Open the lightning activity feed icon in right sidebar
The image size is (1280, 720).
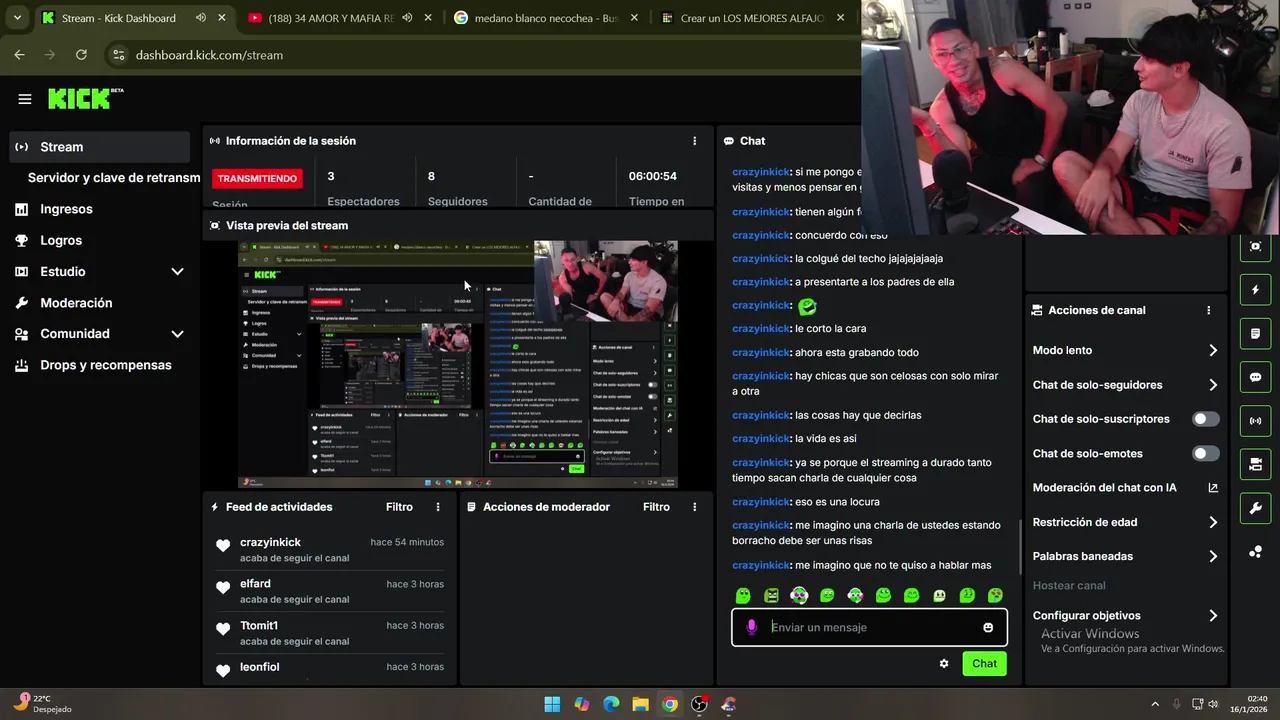1255,290
